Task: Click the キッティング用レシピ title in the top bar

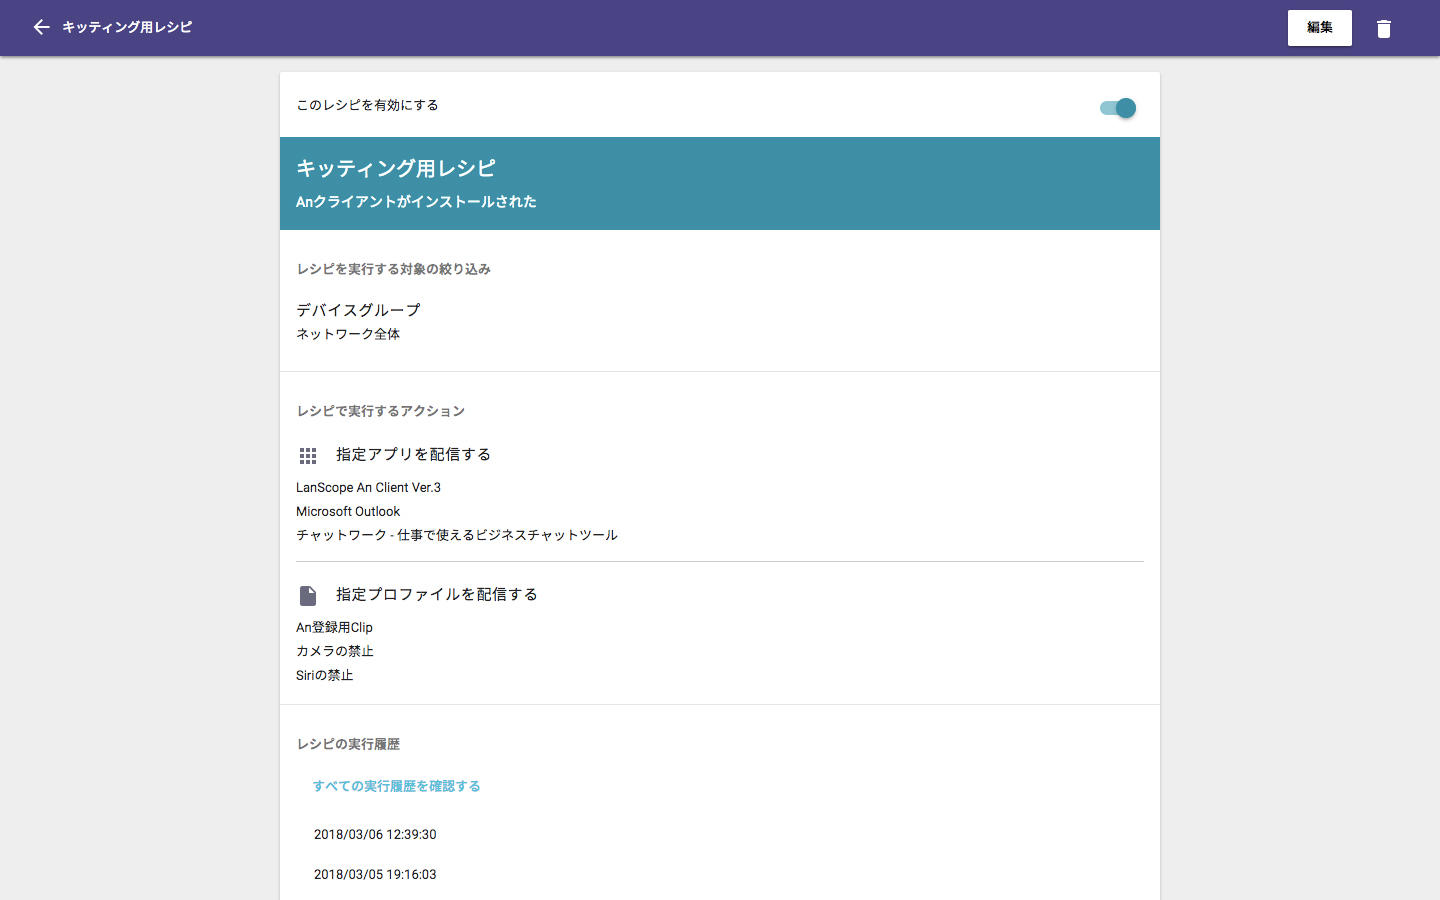Action: point(127,27)
